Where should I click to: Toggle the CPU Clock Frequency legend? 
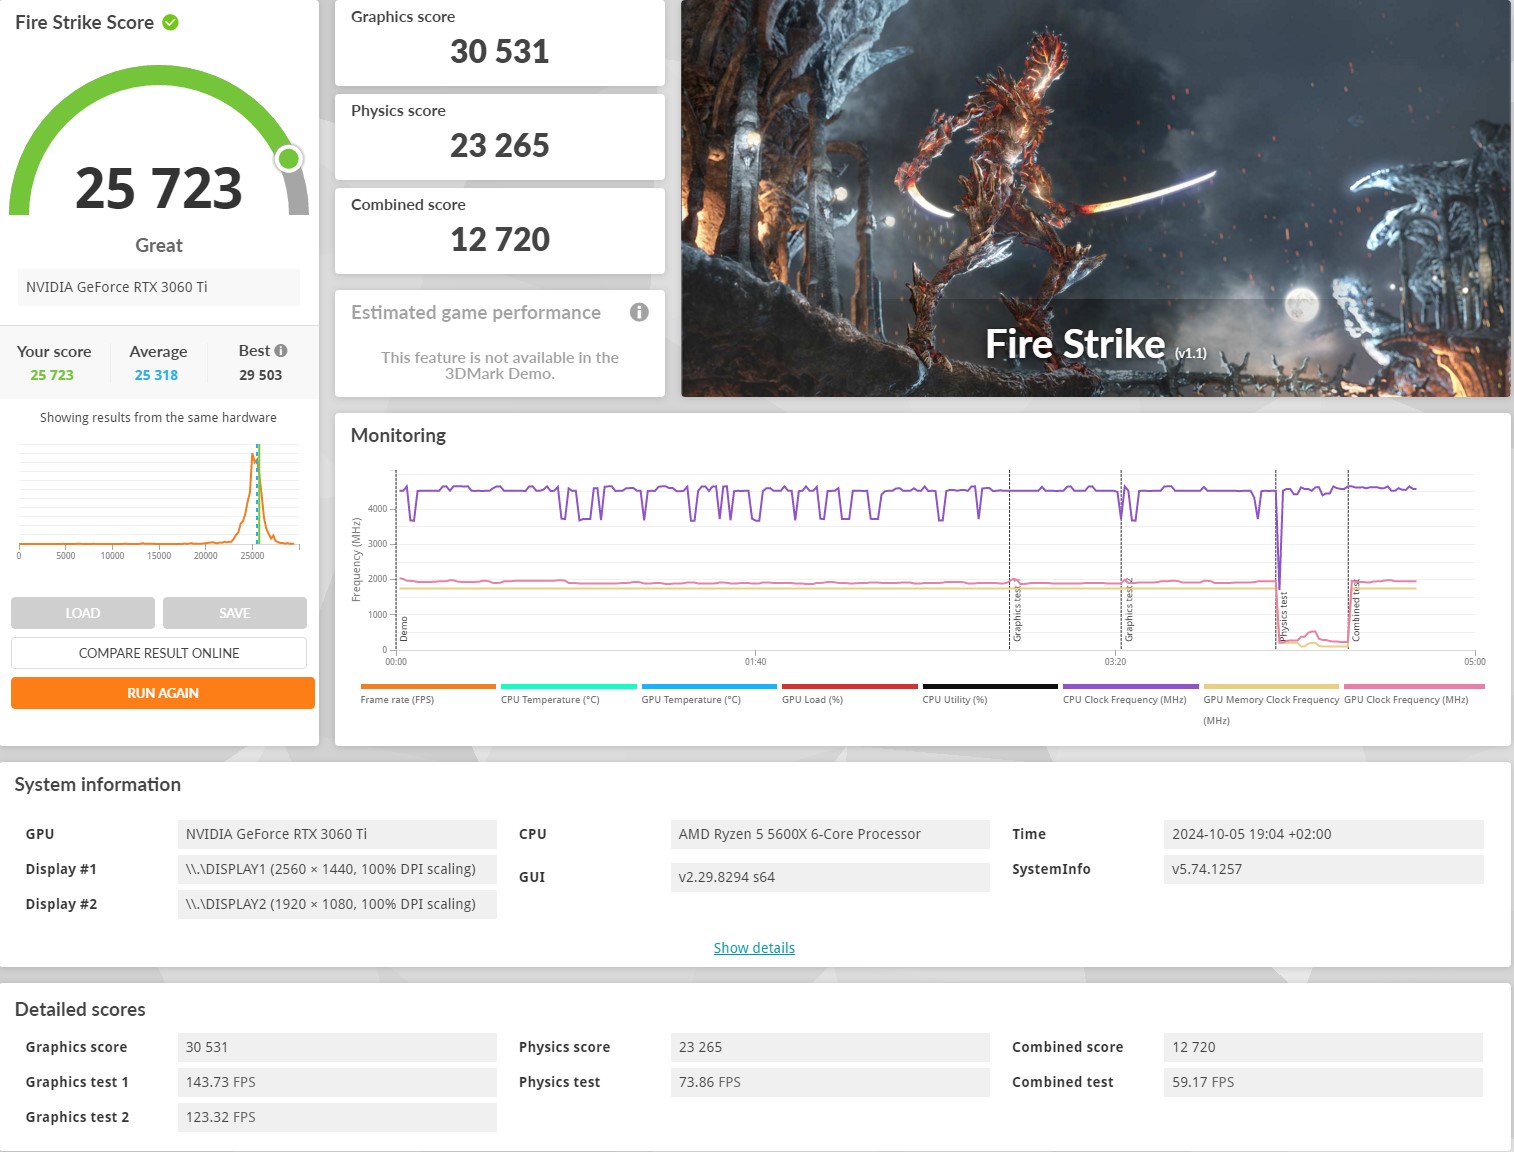click(1130, 694)
